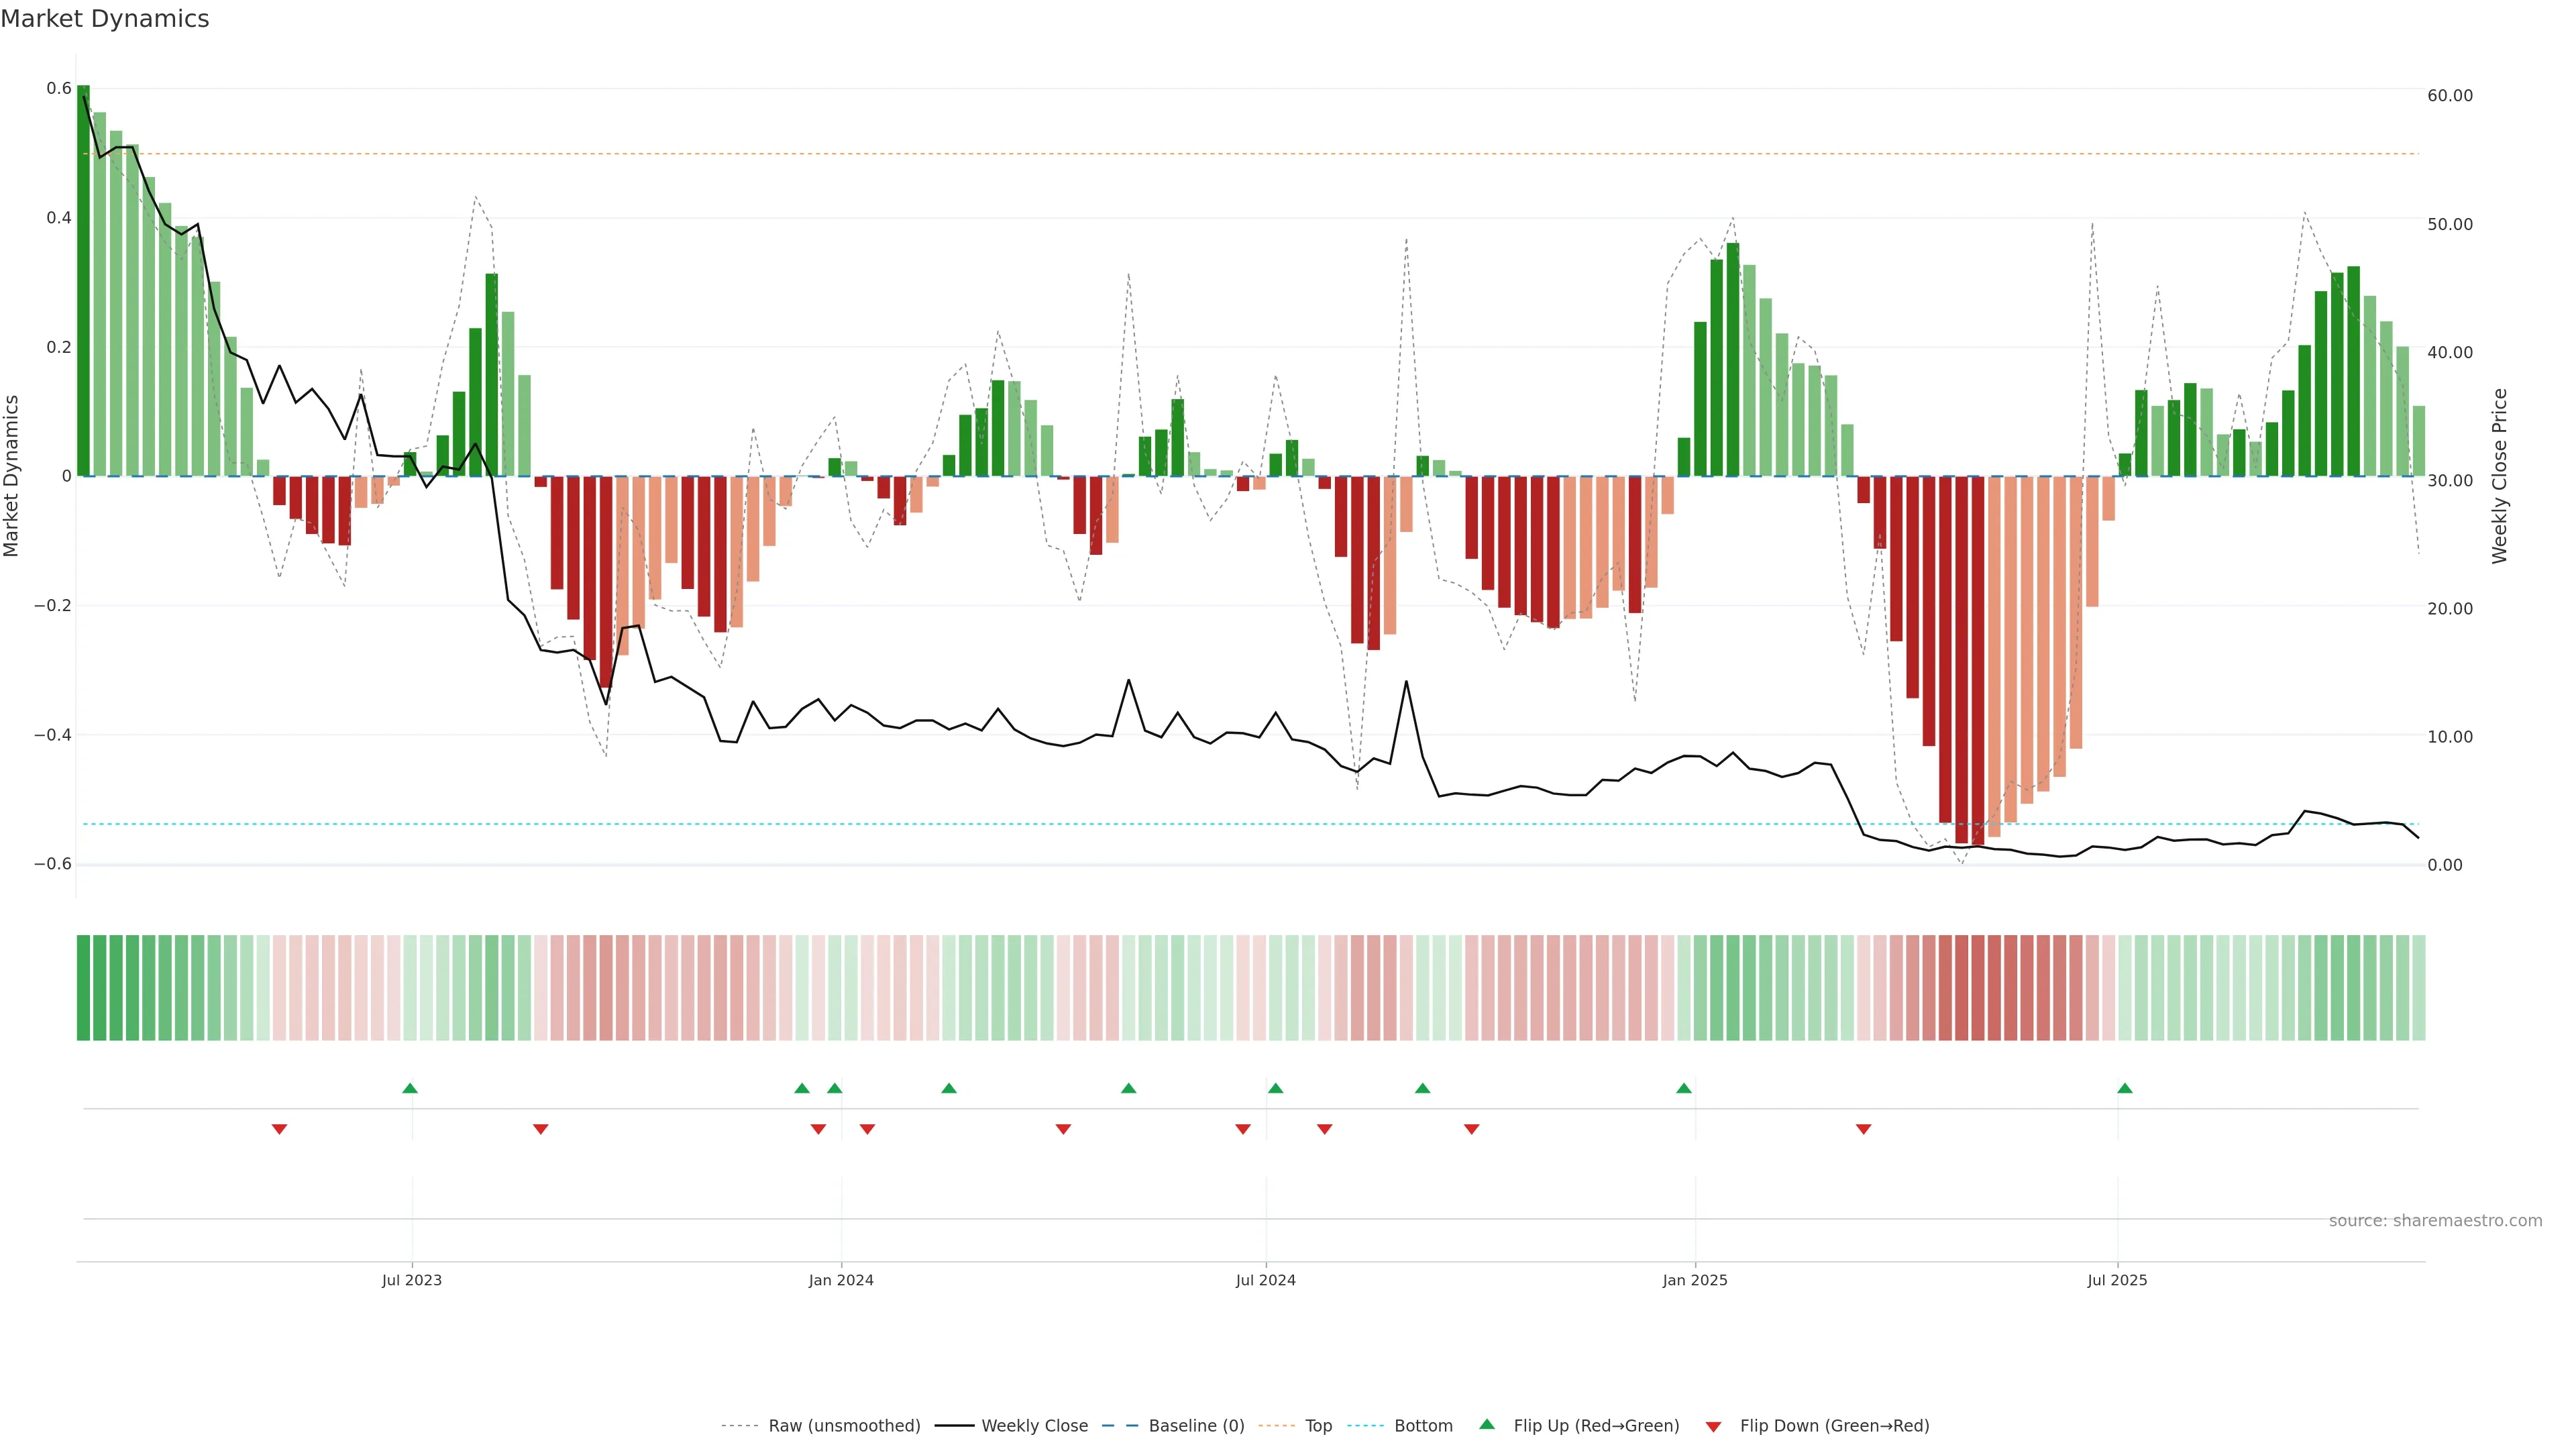Toggle the Weekly Close series in the legend
This screenshot has width=2576, height=1449.
click(1034, 1426)
